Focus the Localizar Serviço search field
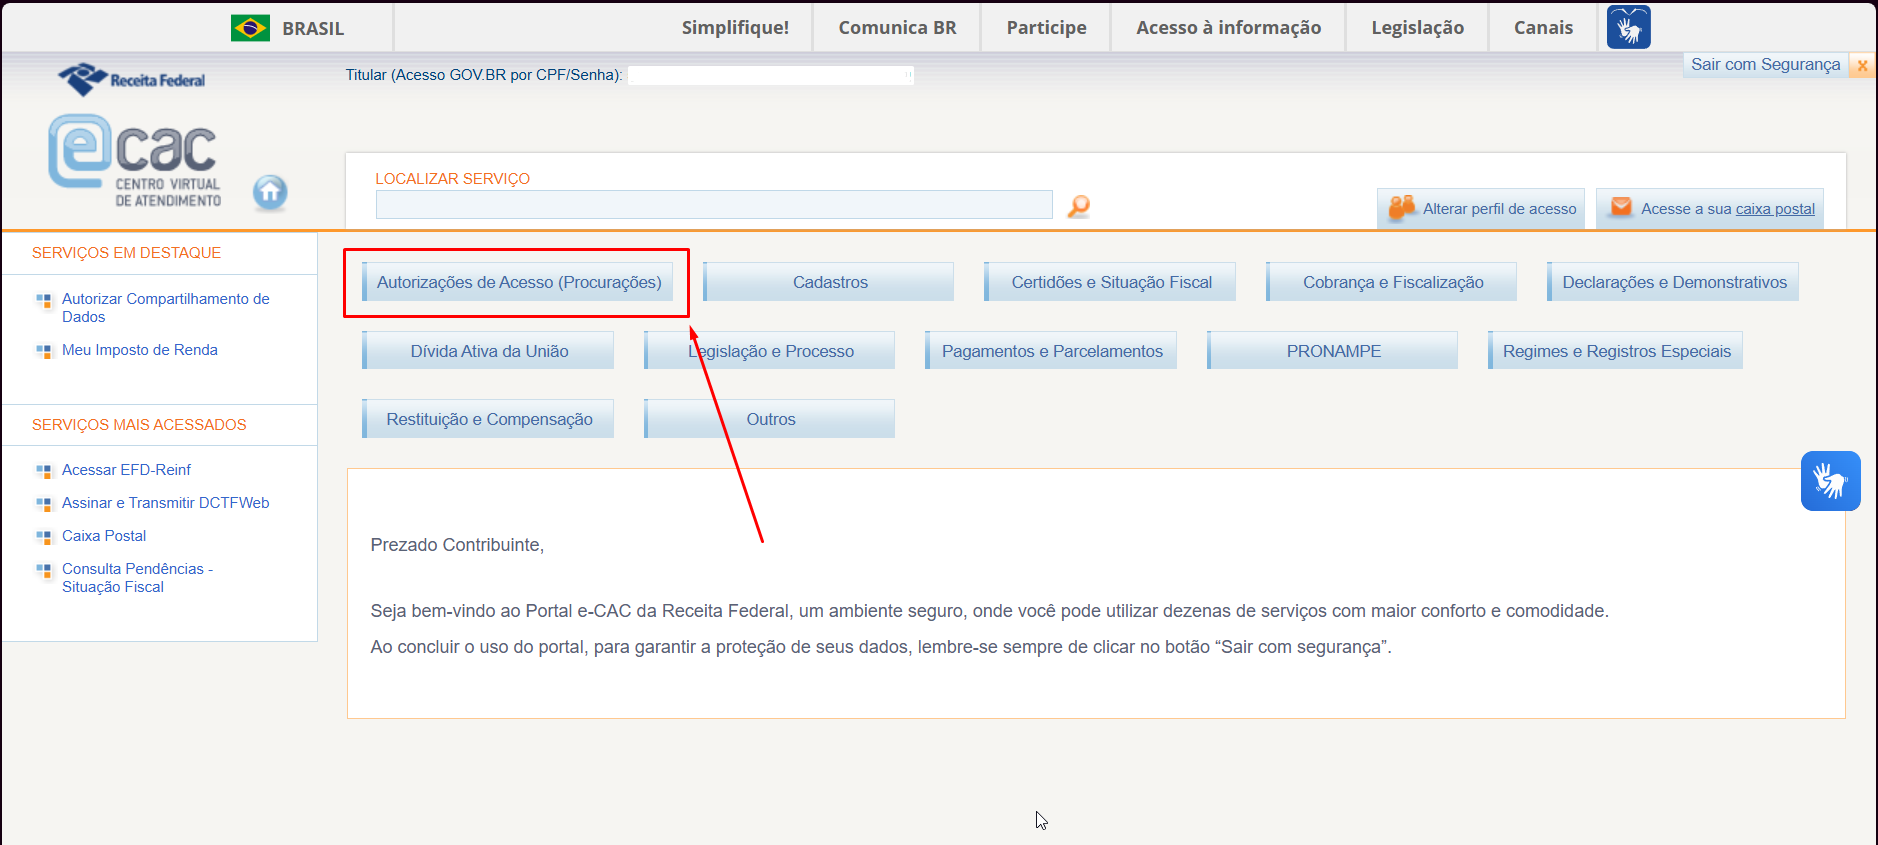The height and width of the screenshot is (845, 1878). (714, 205)
